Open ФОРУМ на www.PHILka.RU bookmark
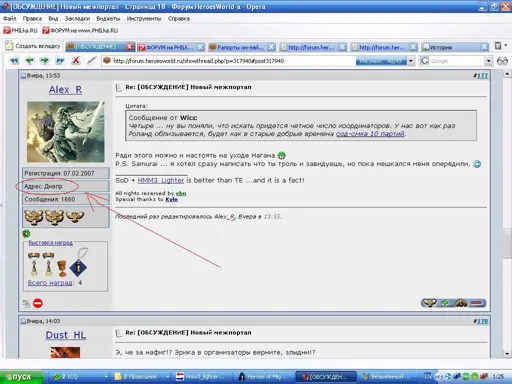 coord(80,30)
